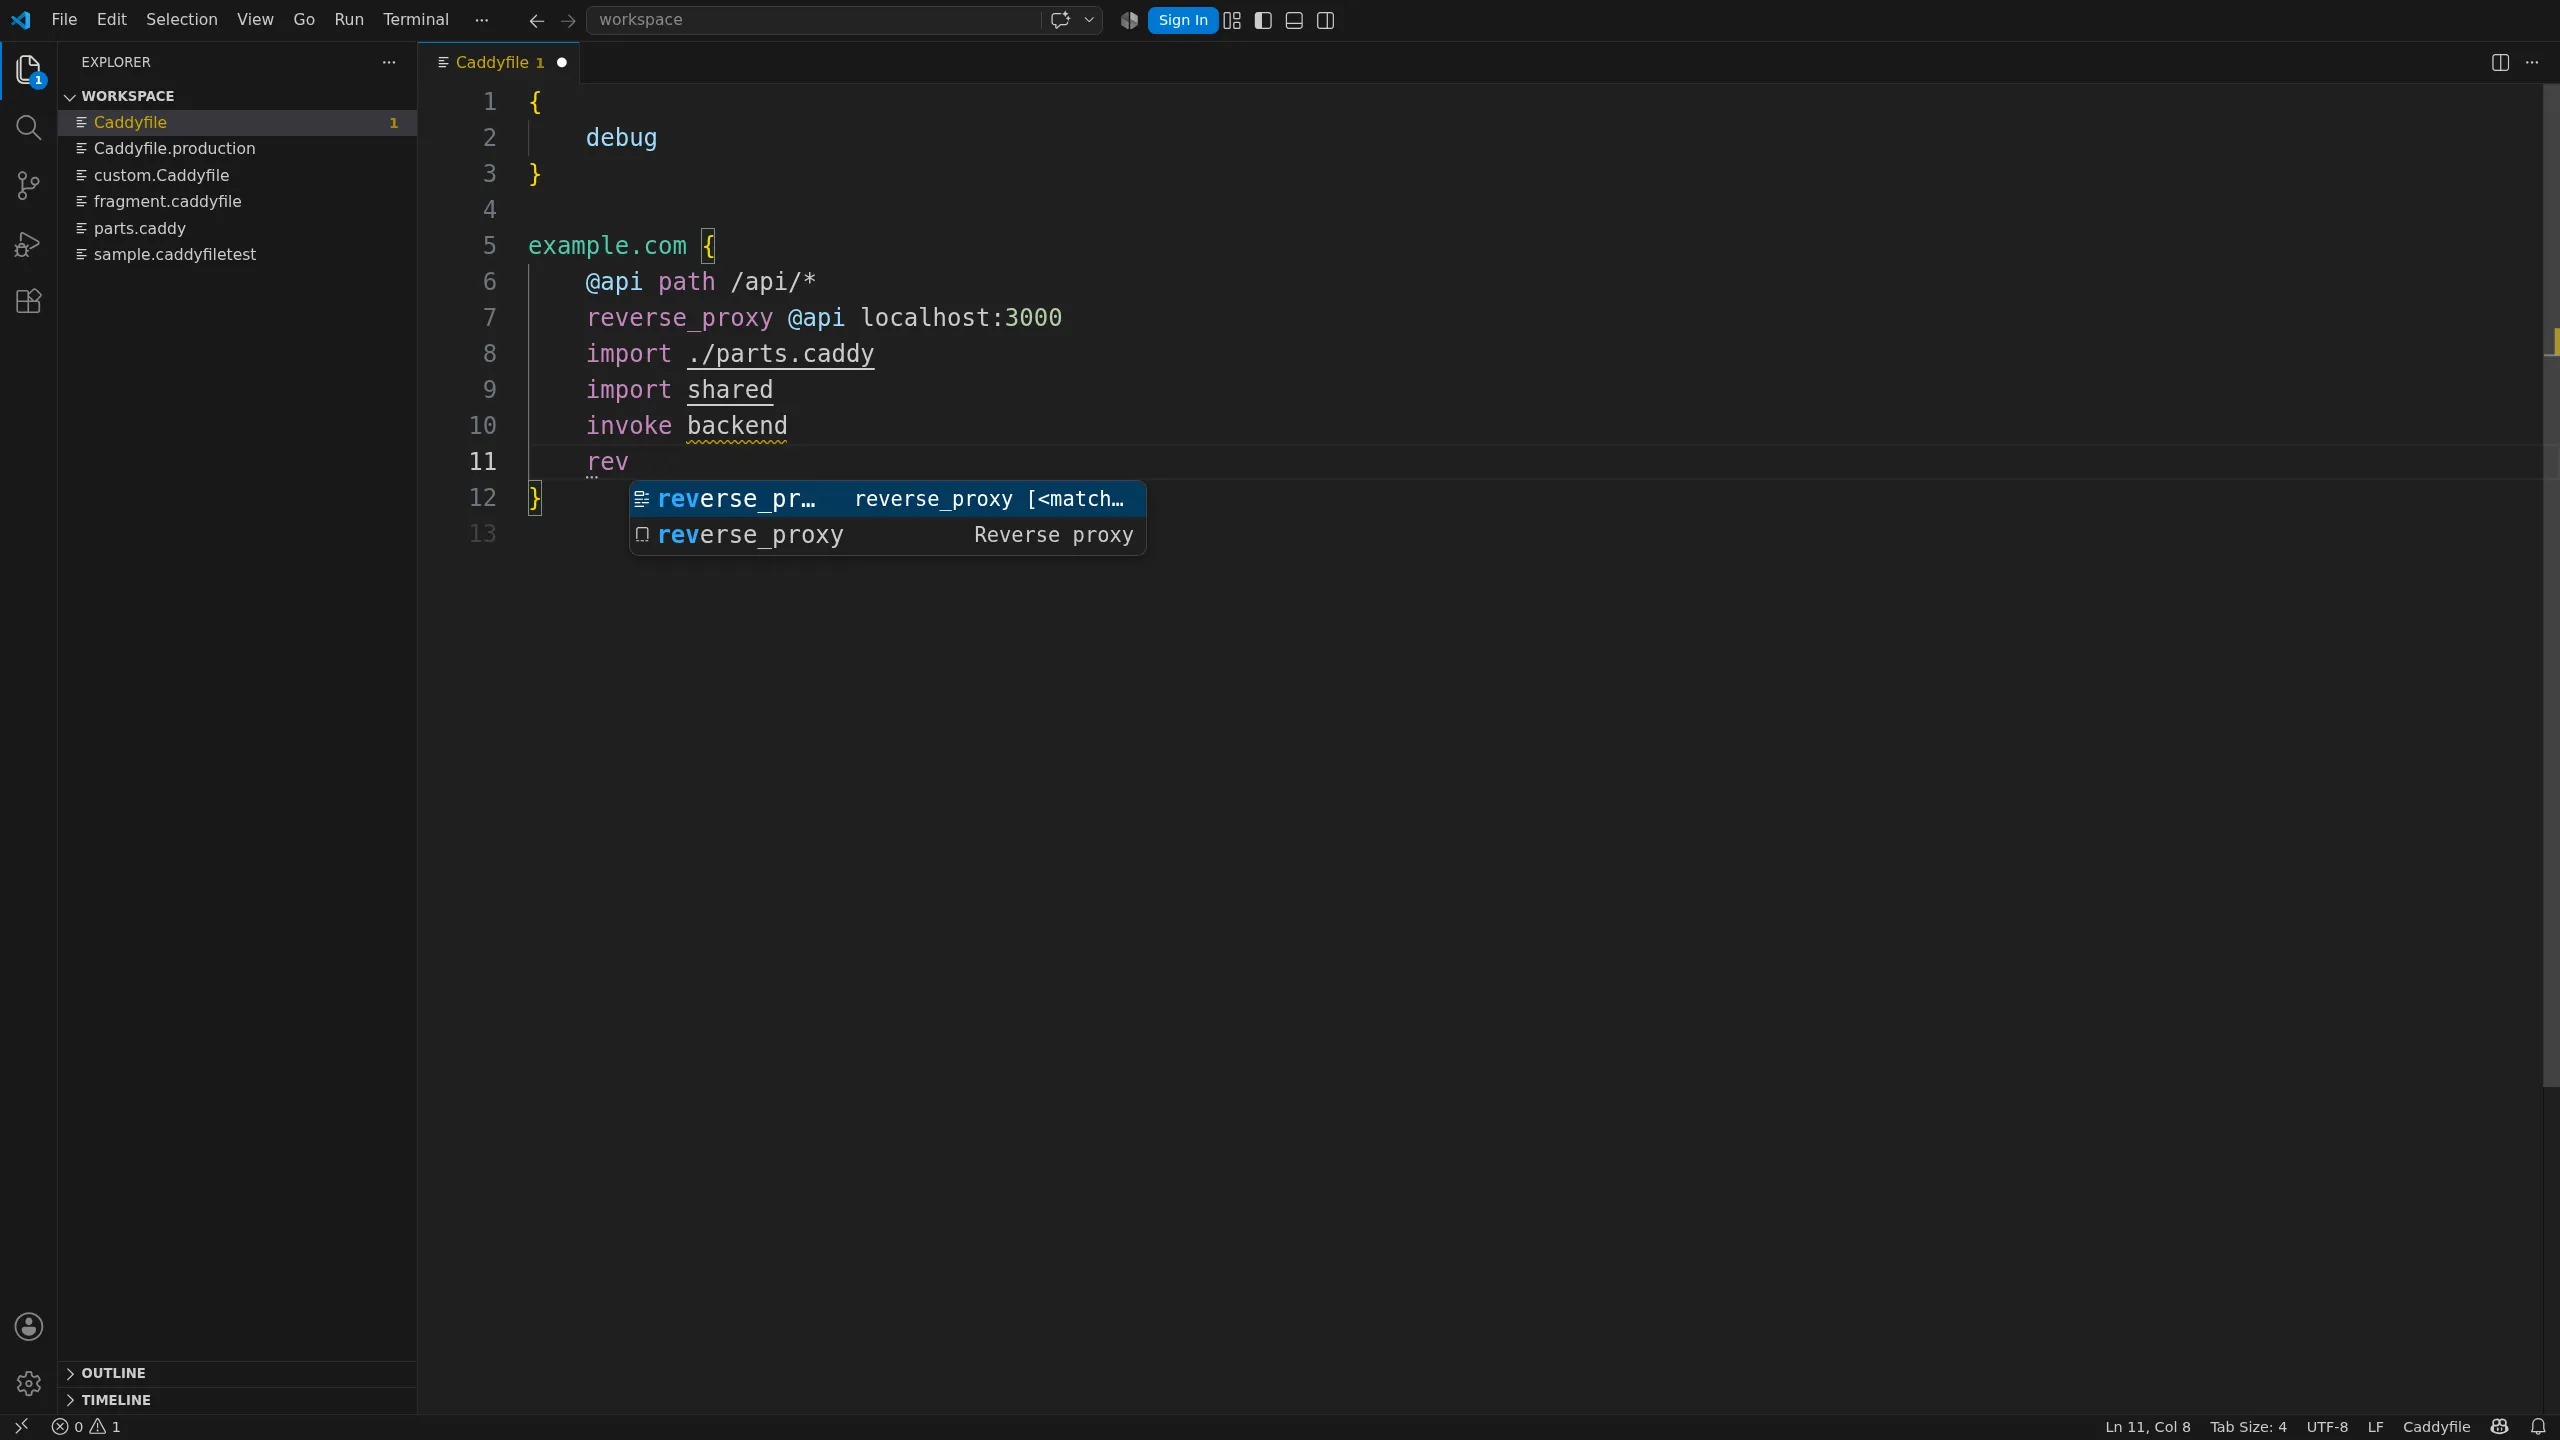The height and width of the screenshot is (1440, 2560).
Task: Open the Source Control view icon
Action: coord(28,186)
